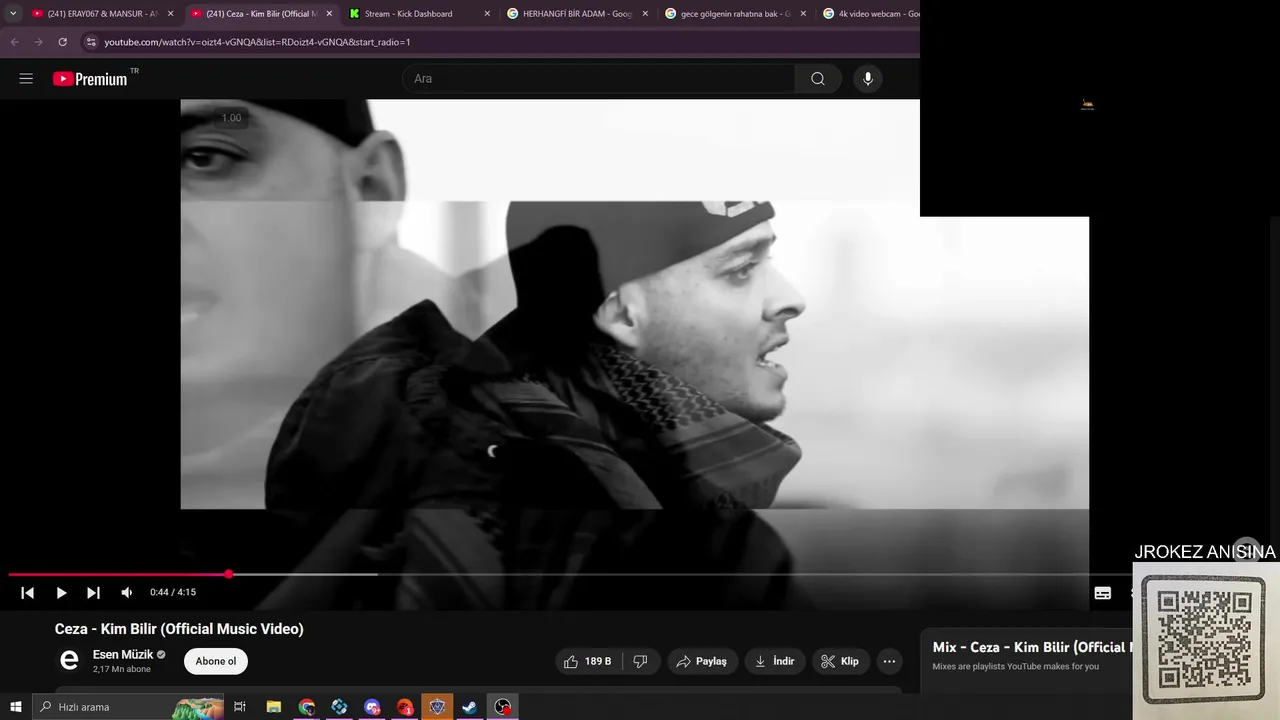Seek within the red played portion
This screenshot has height=720, width=1280.
pyautogui.click(x=118, y=574)
